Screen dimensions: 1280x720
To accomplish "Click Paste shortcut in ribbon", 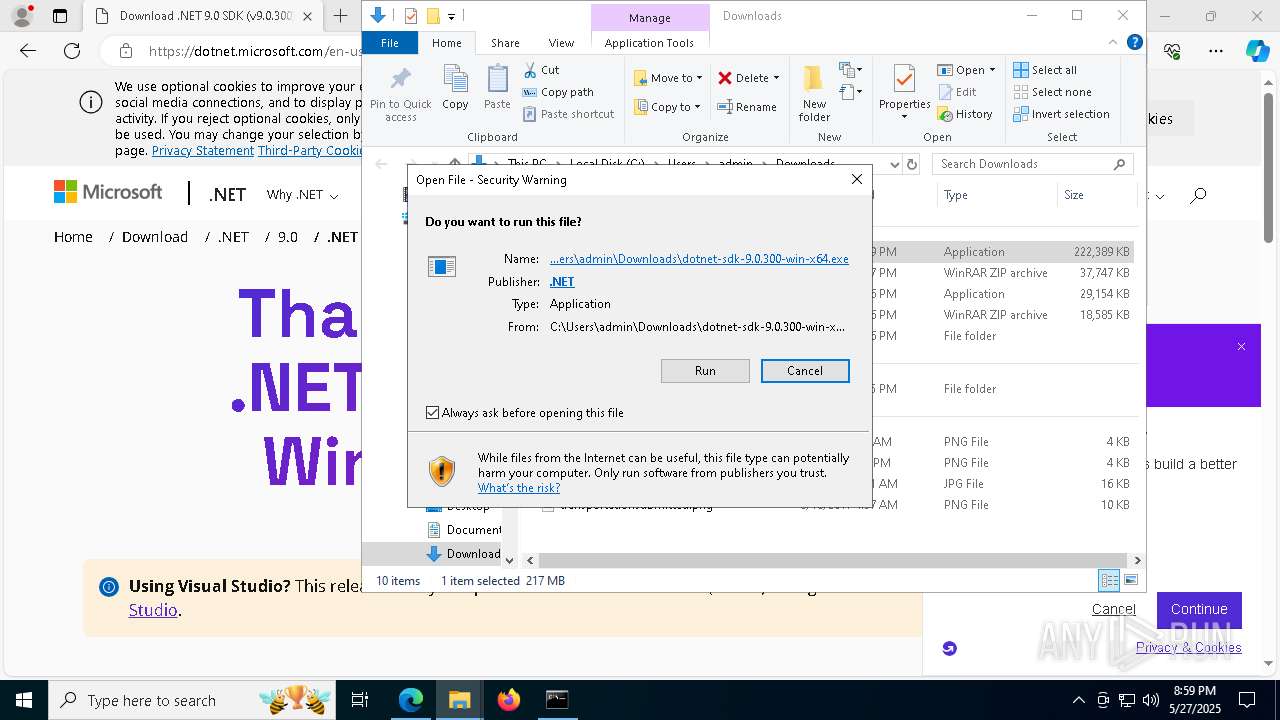I will (x=569, y=114).
